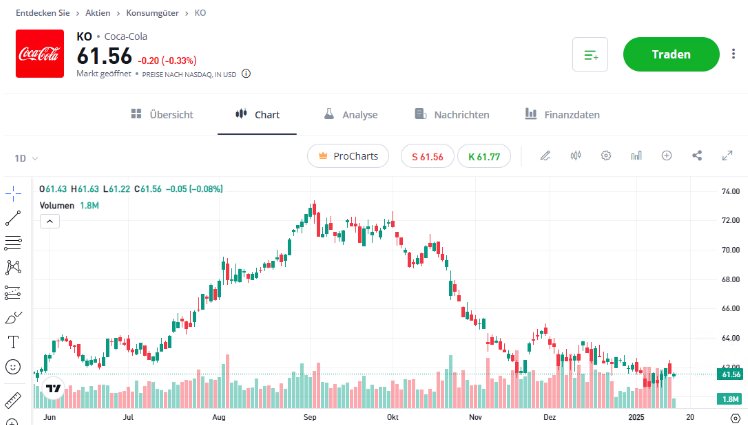The height and width of the screenshot is (425, 748).
Task: Click the 2025 label on time axis
Action: click(x=636, y=417)
